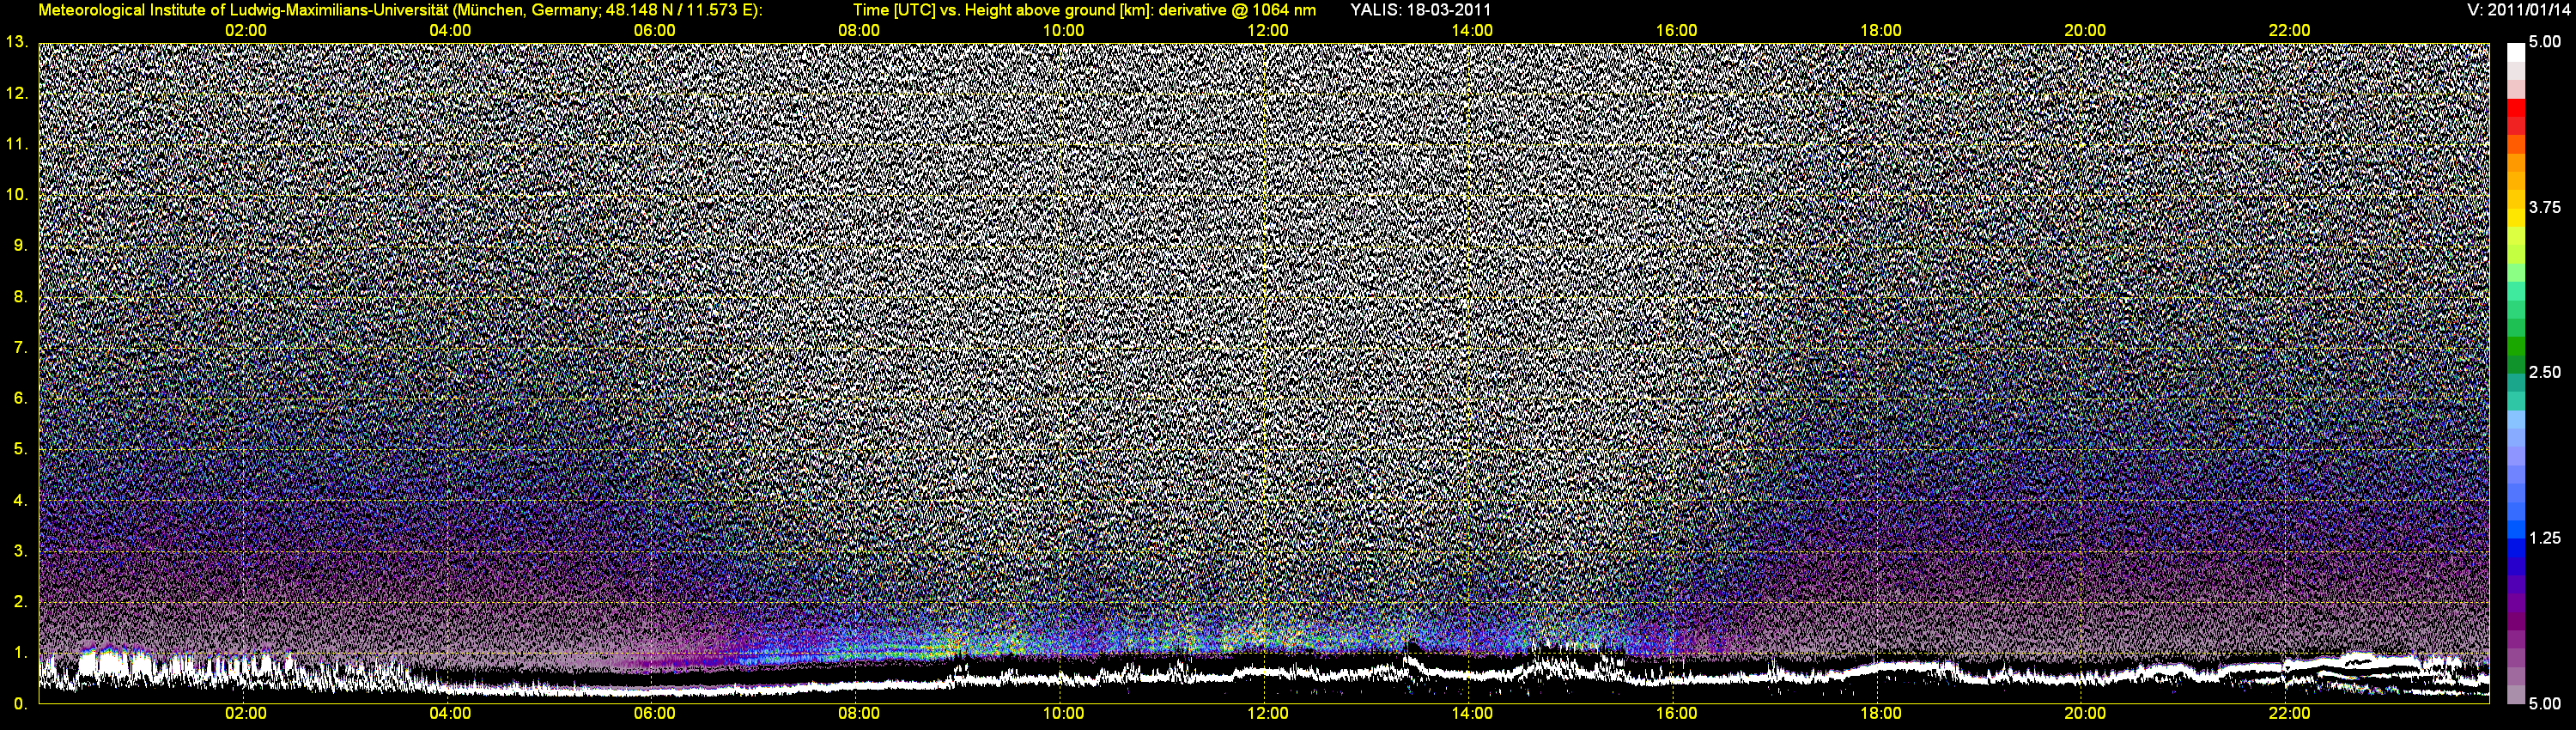Click the 2. km height axis label
Viewport: 2576px width, 730px height.
[x=20, y=602]
